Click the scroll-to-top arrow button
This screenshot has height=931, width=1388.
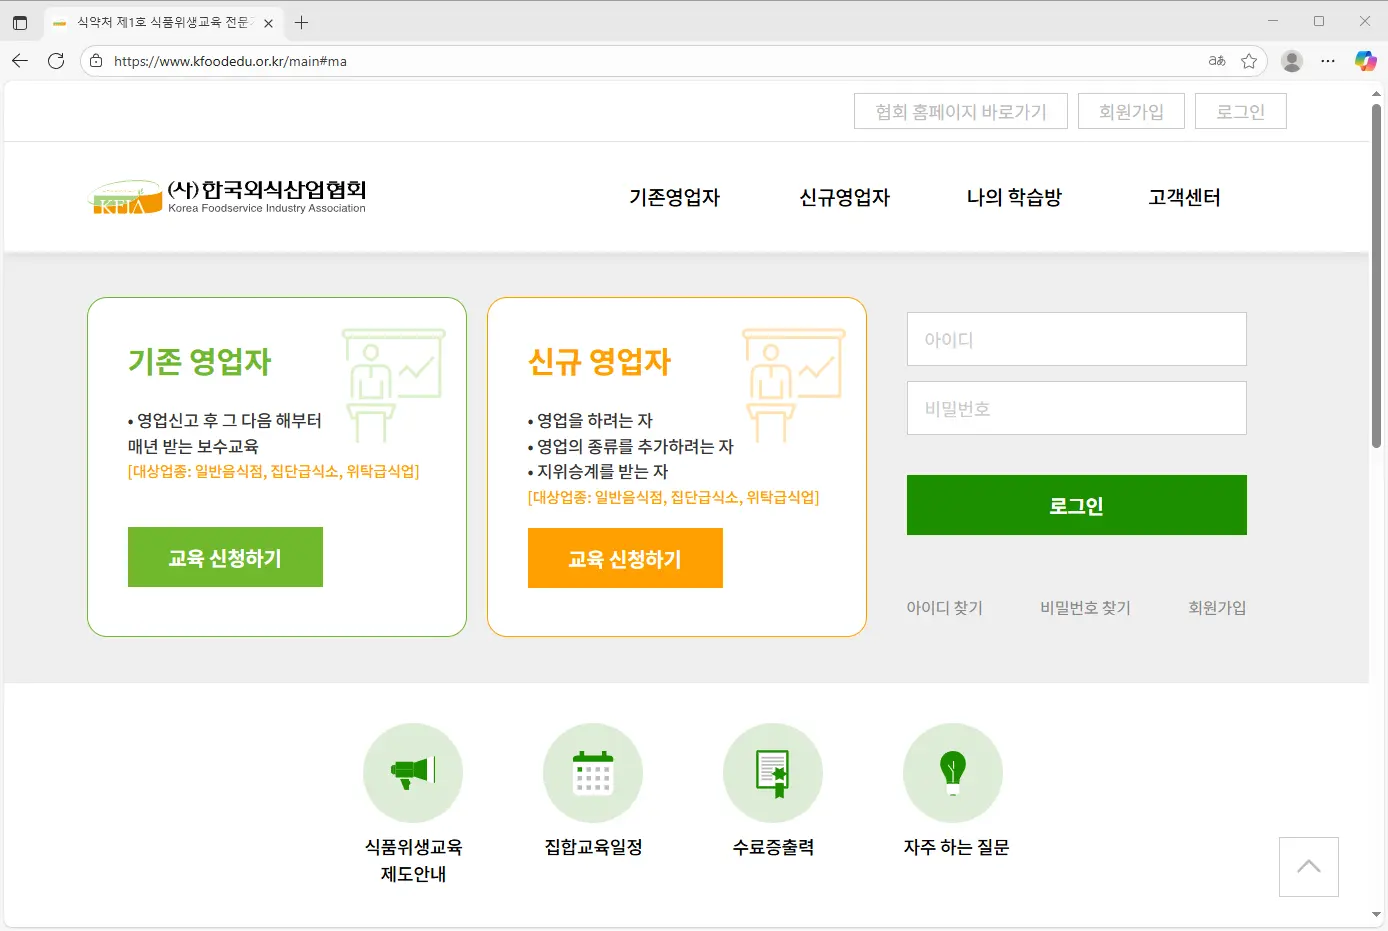(x=1308, y=867)
